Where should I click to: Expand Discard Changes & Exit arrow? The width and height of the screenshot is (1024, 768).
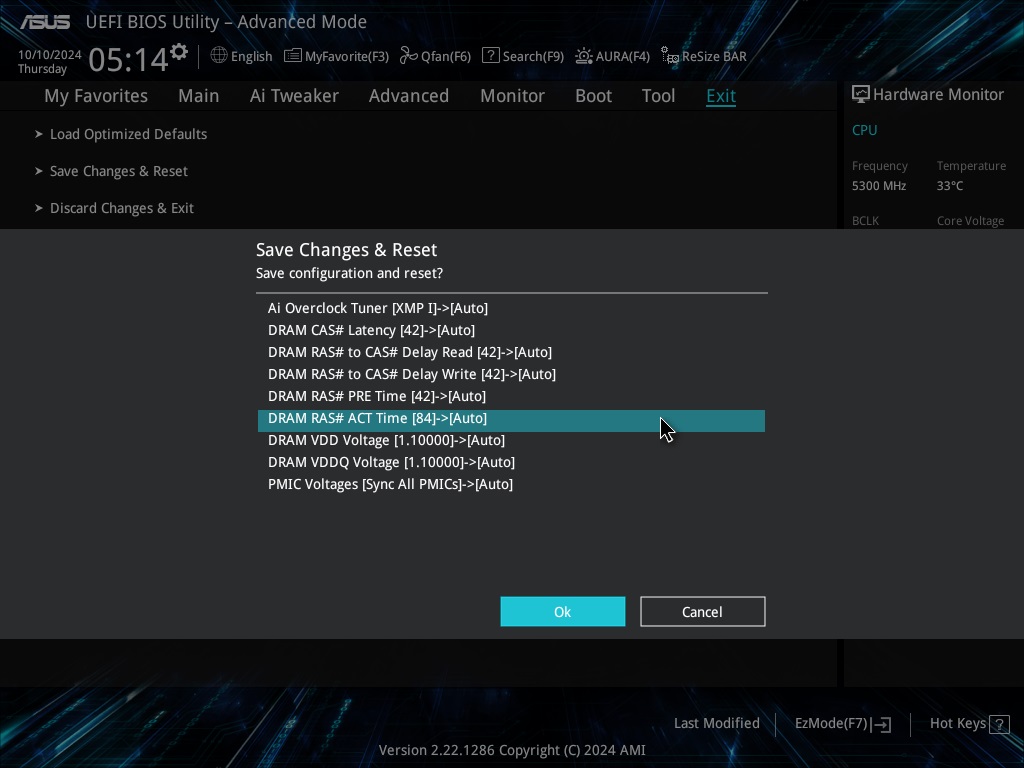(x=39, y=208)
